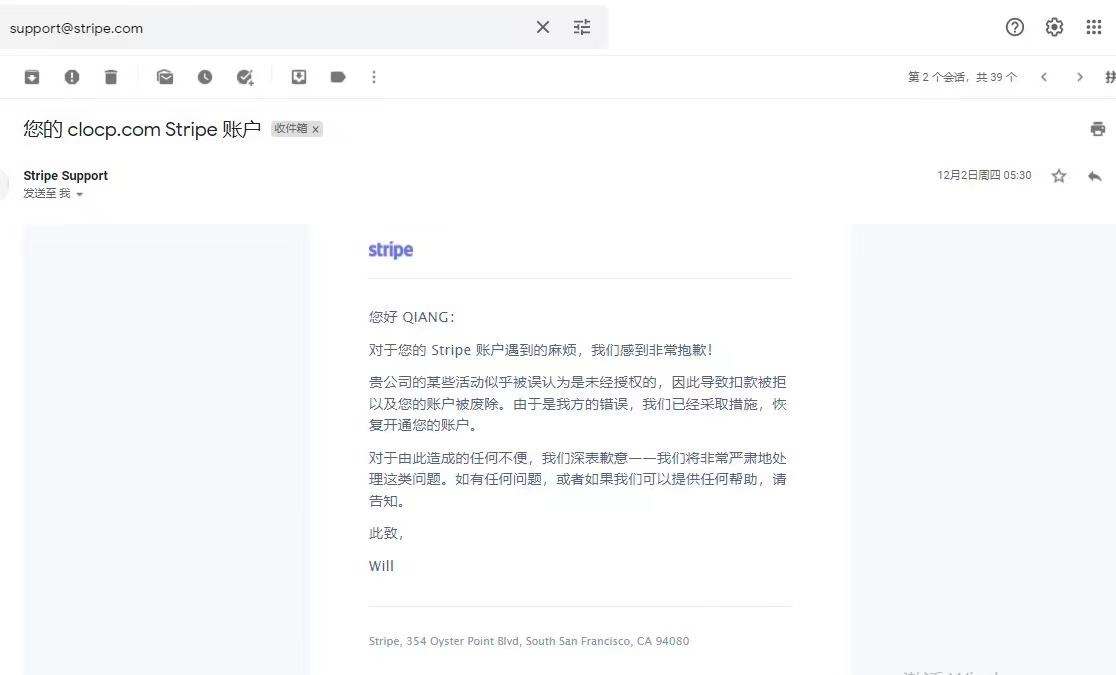Delete the current email

(111, 76)
